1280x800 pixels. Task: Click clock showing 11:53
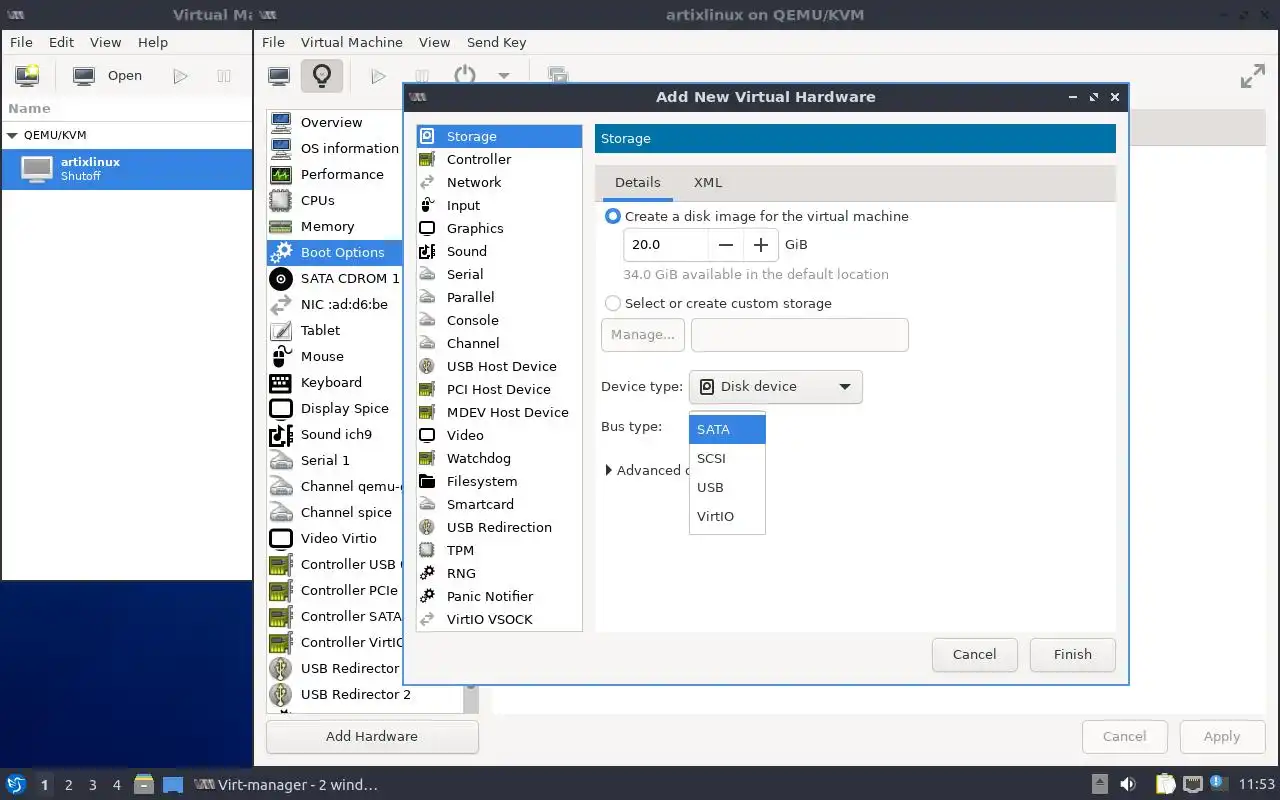[x=1257, y=785]
